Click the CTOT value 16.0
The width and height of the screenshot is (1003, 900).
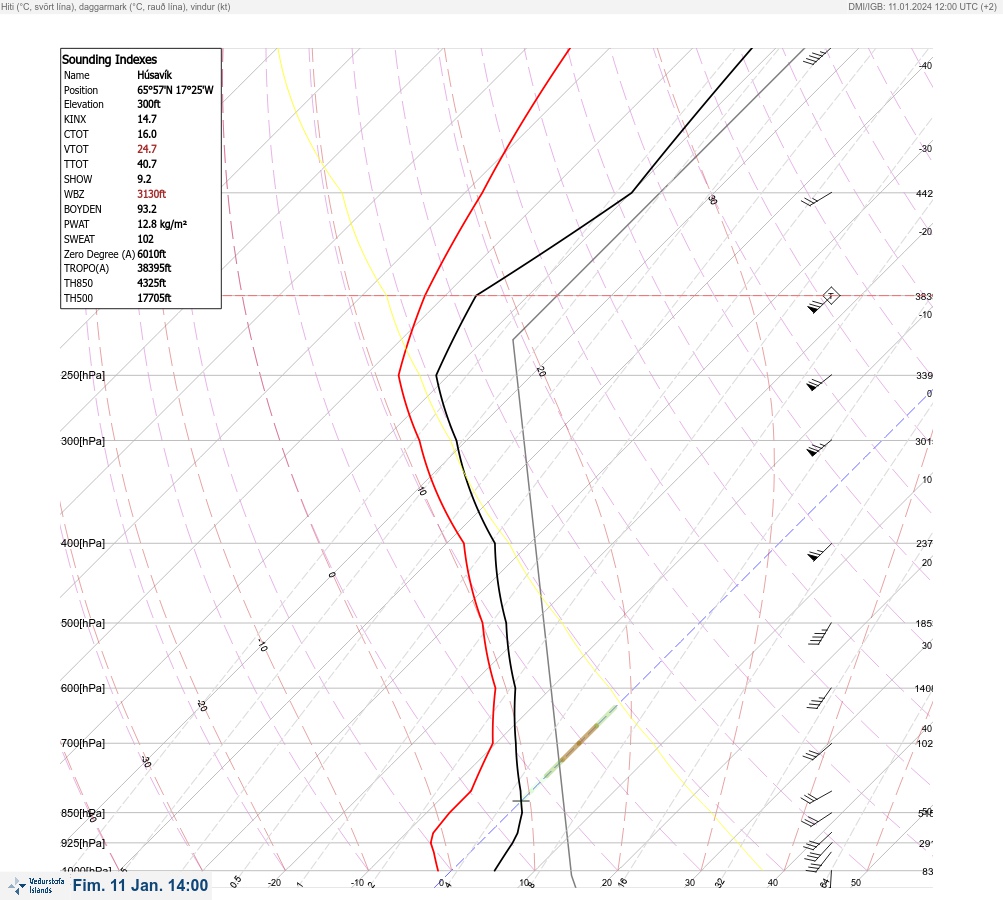point(146,134)
